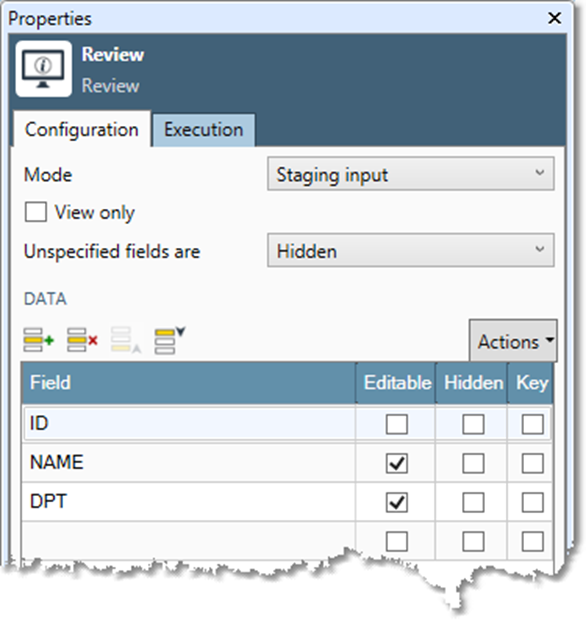586x622 pixels.
Task: Click the Review monitor info icon
Action: tap(44, 69)
